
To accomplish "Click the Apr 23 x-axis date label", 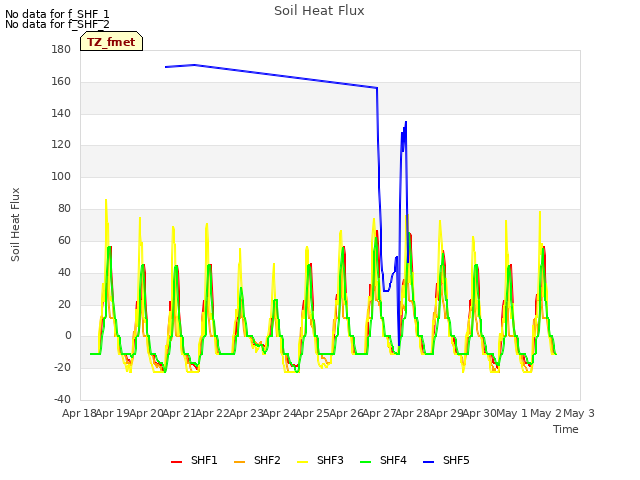I will point(246,413).
